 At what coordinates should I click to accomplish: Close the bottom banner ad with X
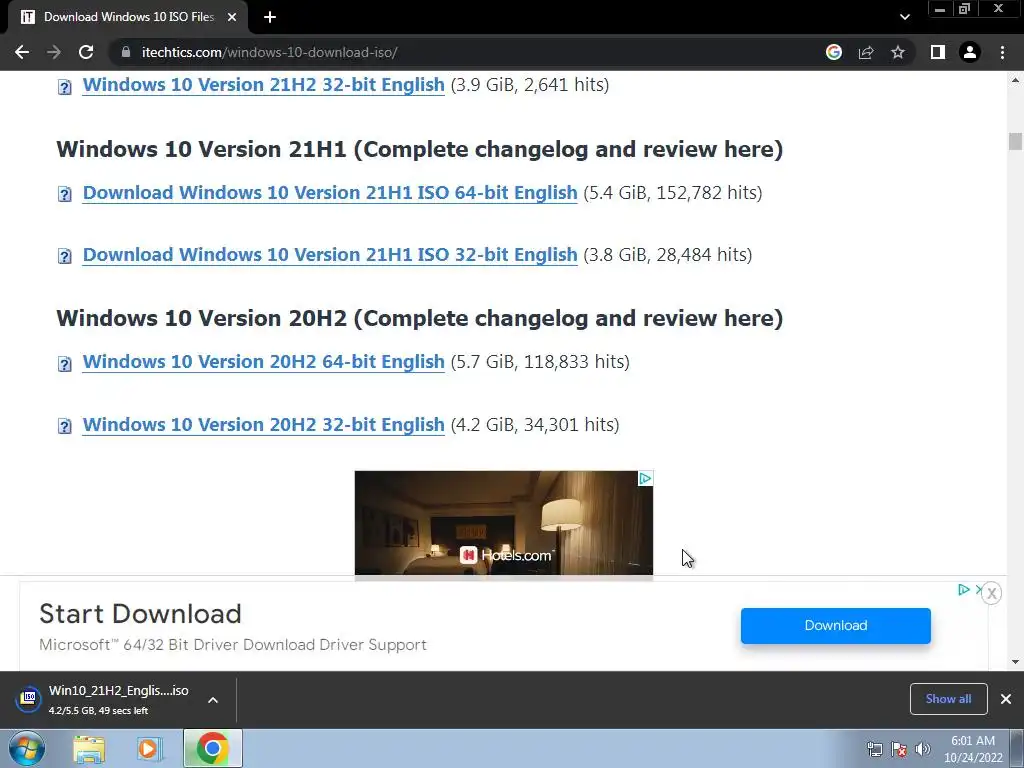991,593
